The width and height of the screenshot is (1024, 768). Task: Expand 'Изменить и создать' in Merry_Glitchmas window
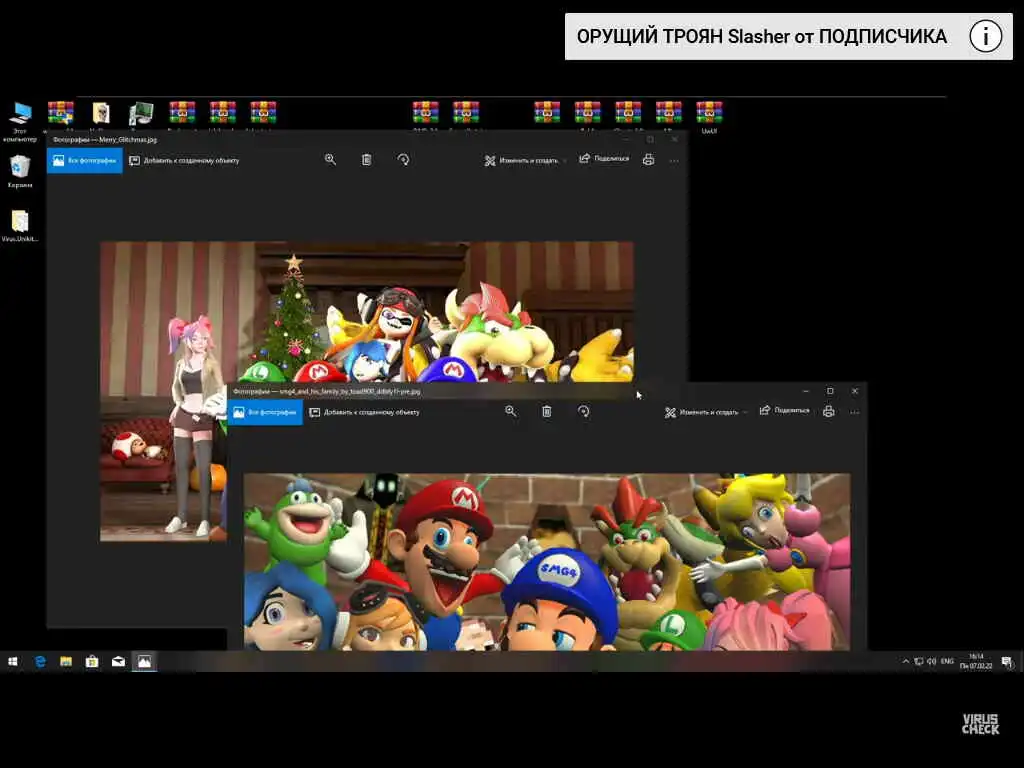(525, 160)
